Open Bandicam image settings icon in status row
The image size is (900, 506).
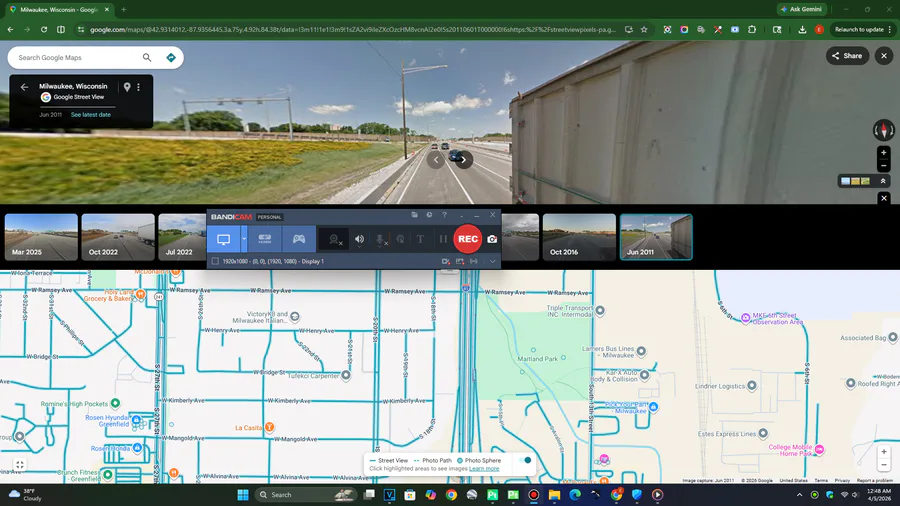460,261
